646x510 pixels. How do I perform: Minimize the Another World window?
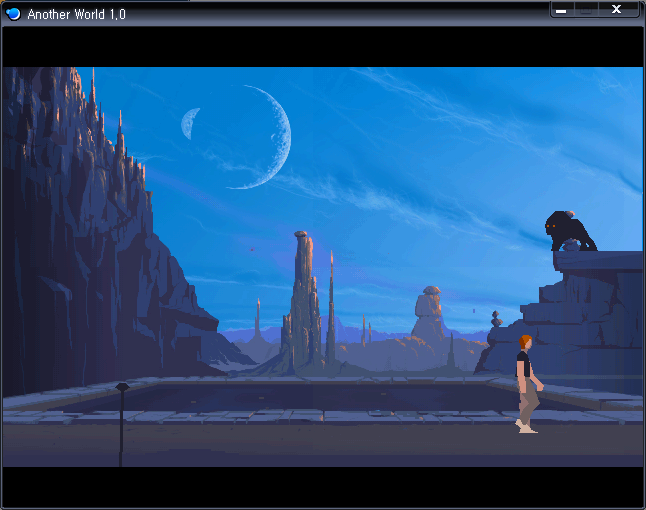point(562,10)
